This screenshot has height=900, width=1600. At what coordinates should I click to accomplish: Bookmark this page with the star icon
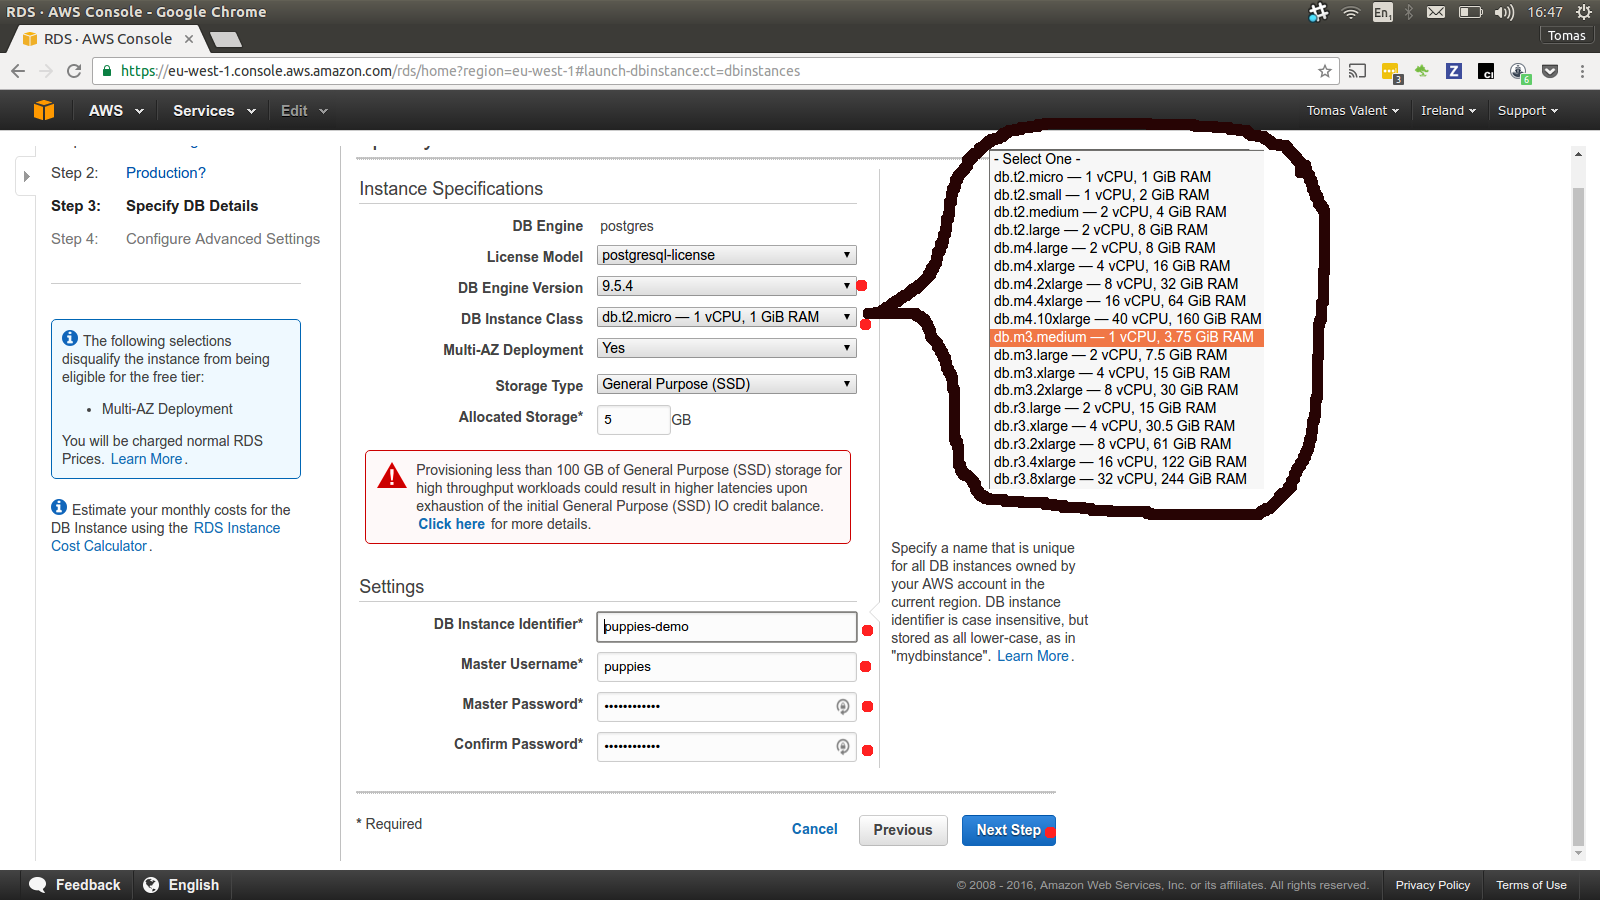[x=1325, y=71]
